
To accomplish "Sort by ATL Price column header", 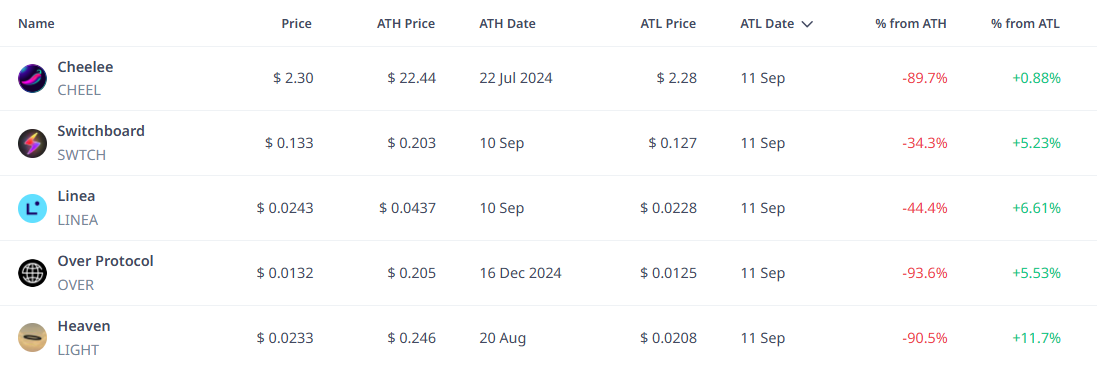I will click(x=668, y=23).
